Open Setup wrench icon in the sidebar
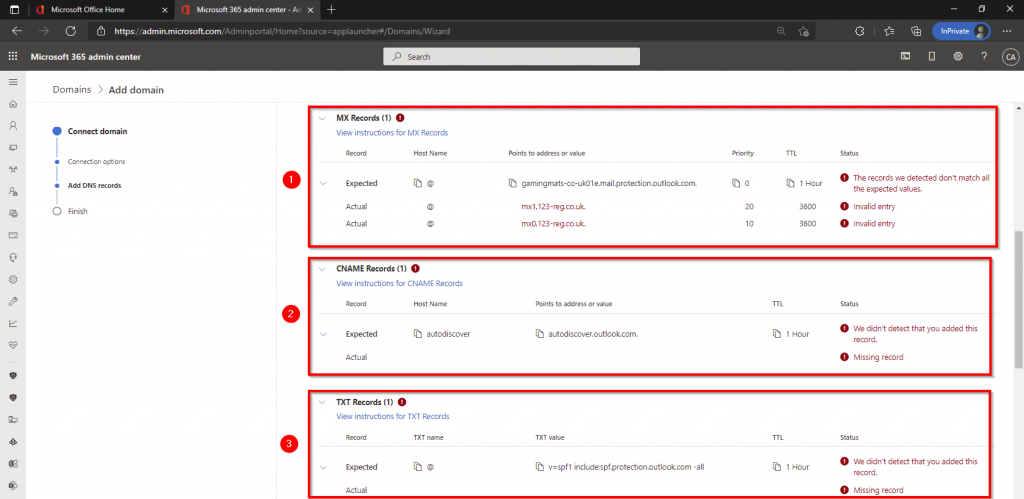The height and width of the screenshot is (499, 1024). tap(12, 301)
